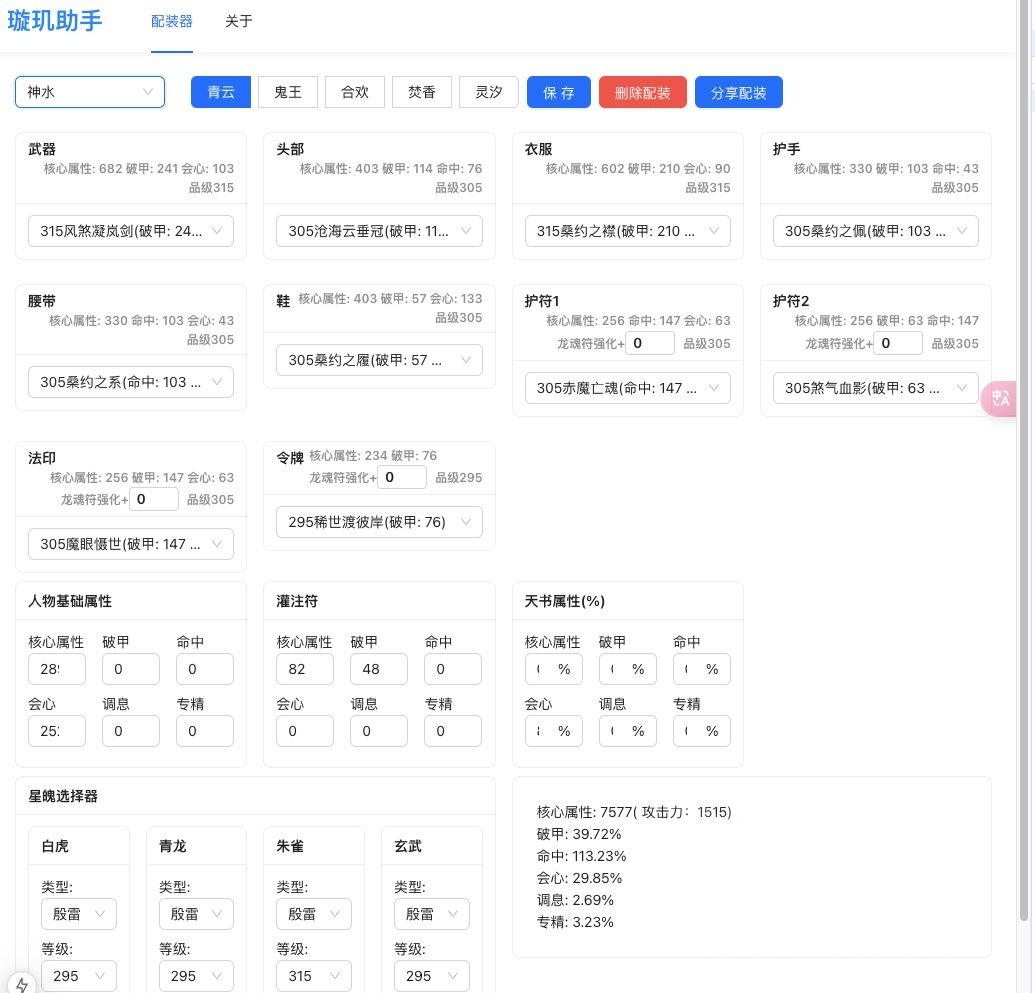1035x993 pixels.
Task: Open the 神水 configuration dropdown
Action: coord(89,91)
